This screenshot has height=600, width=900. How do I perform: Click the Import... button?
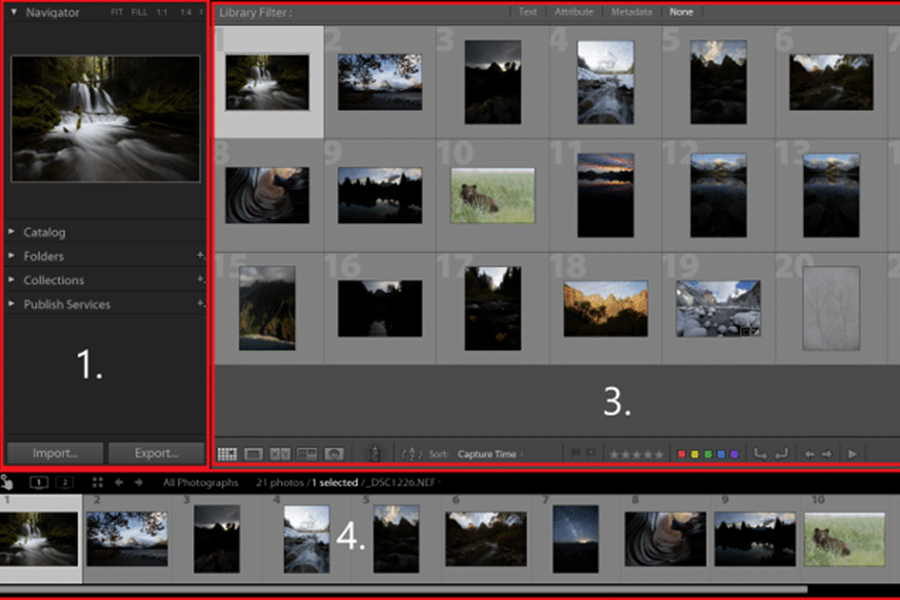click(x=53, y=452)
